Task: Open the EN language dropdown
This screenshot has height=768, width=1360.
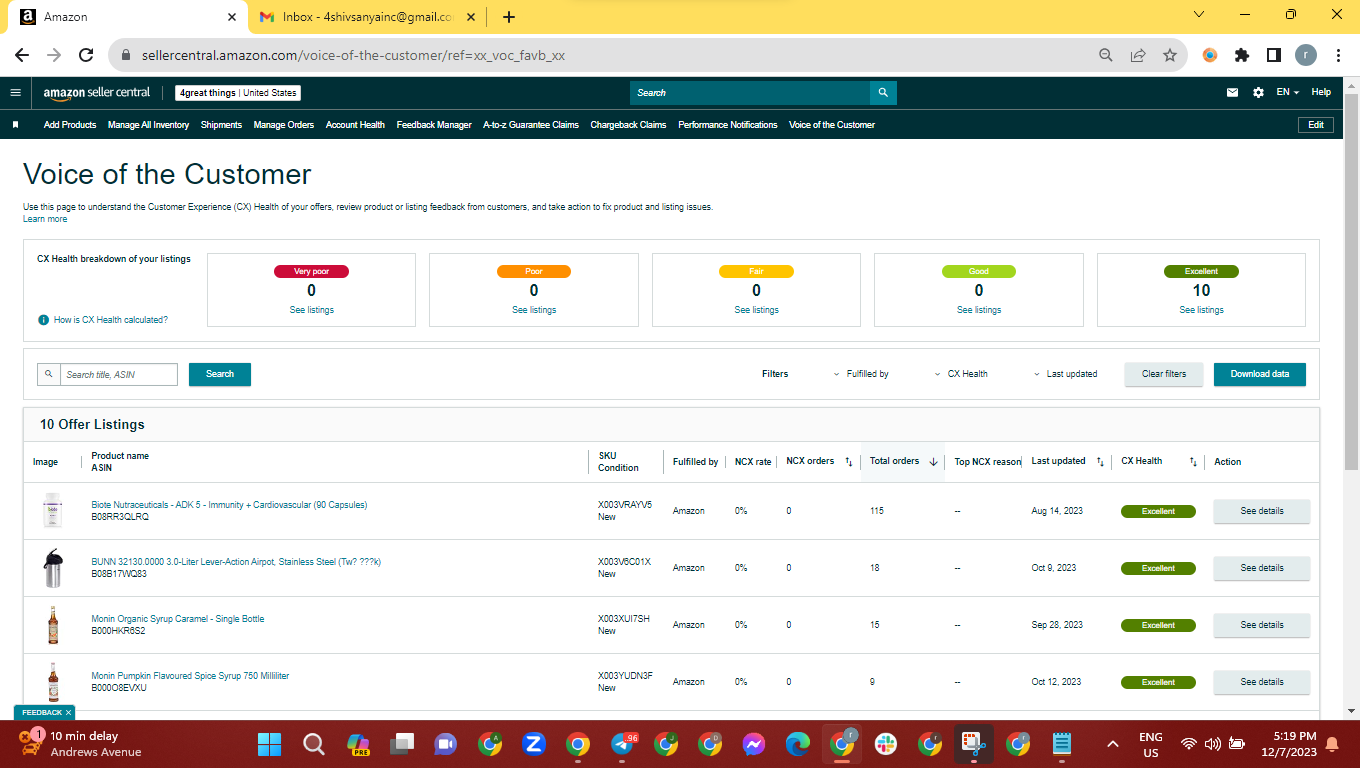Action: [x=1287, y=92]
